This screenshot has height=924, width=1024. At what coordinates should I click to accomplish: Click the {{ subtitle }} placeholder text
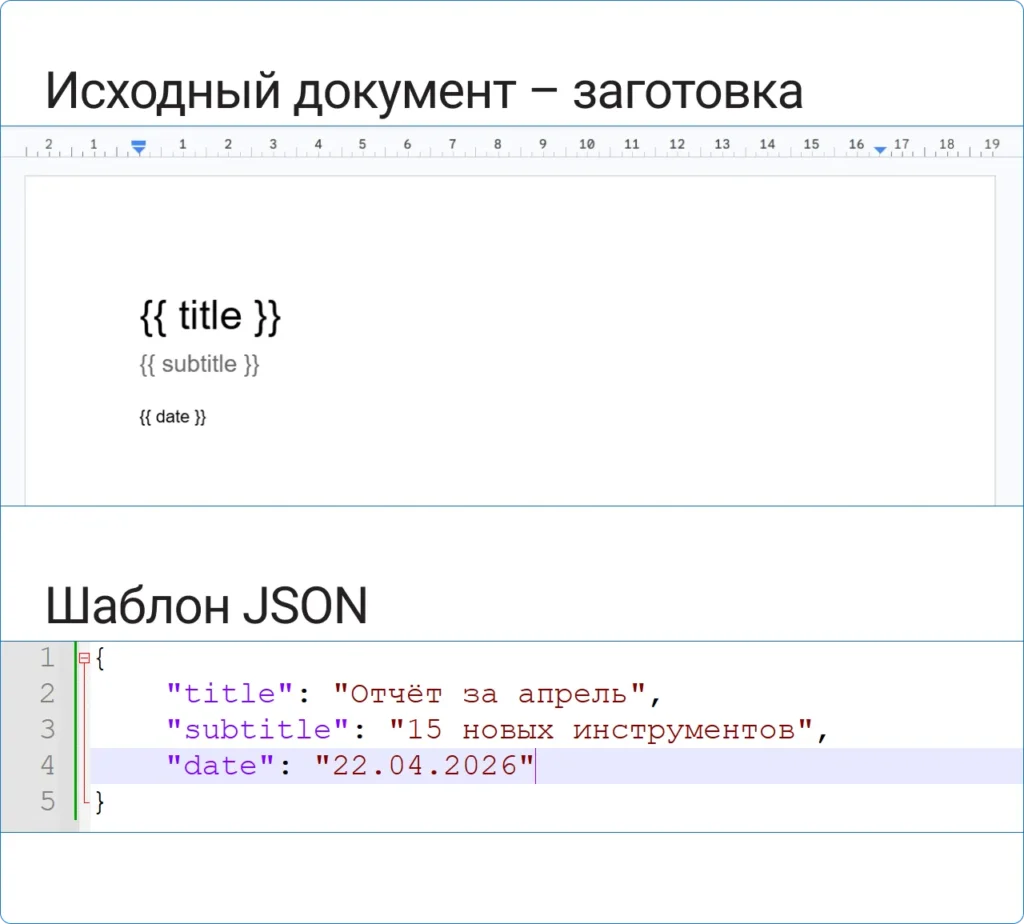pyautogui.click(x=199, y=364)
